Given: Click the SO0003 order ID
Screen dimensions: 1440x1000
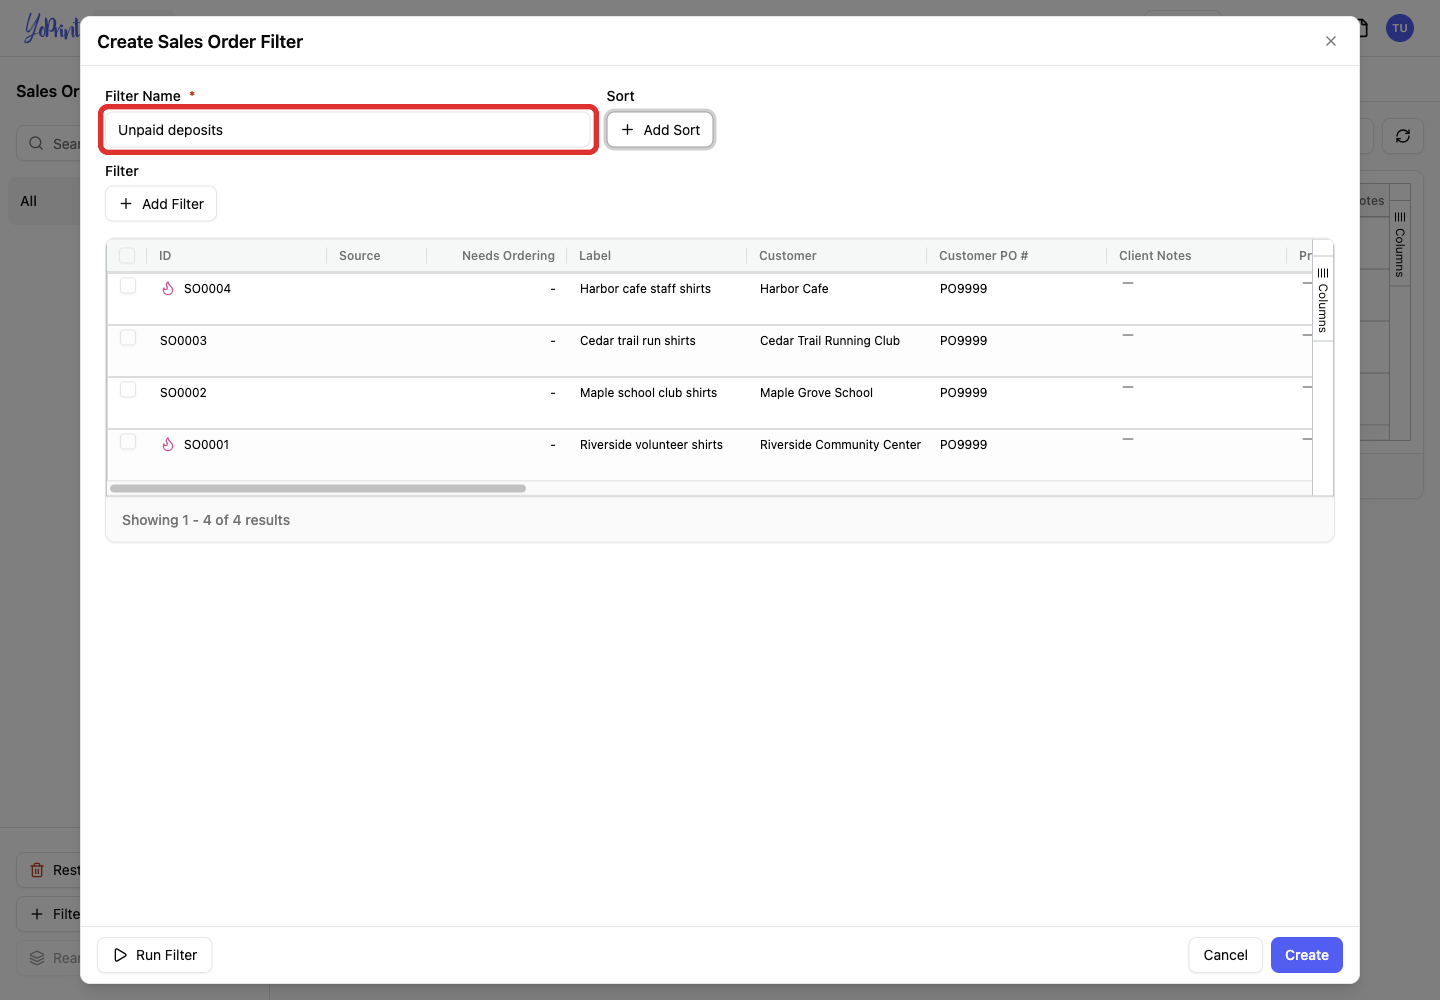Looking at the screenshot, I should [183, 341].
